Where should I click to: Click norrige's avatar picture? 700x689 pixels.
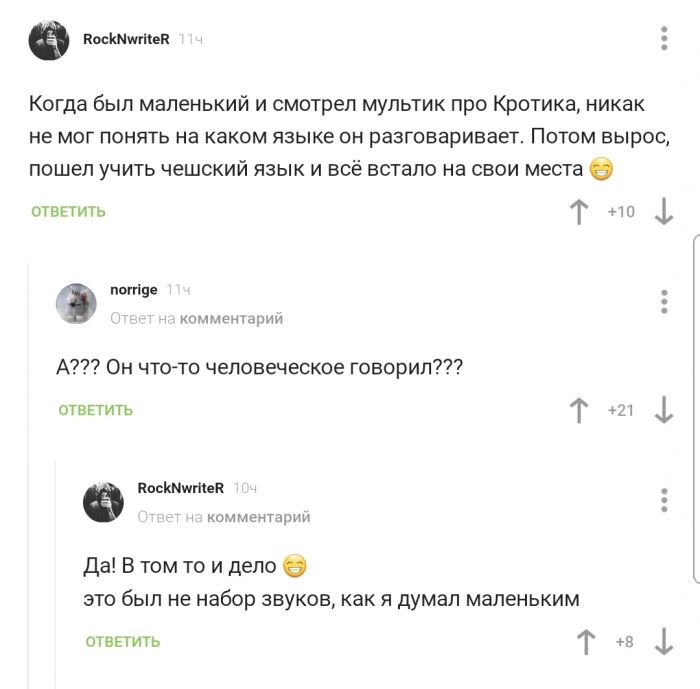(x=76, y=303)
